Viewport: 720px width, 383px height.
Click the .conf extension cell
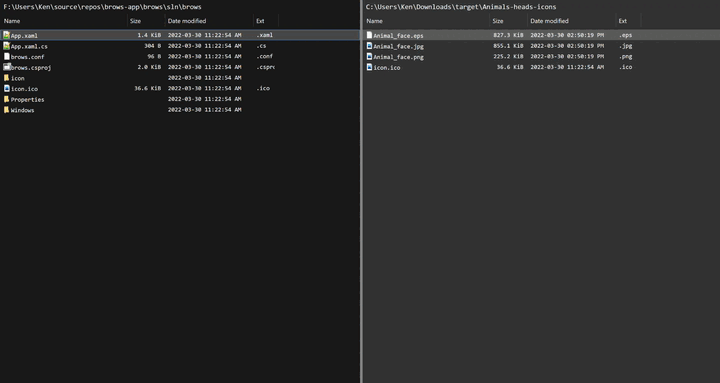point(264,56)
